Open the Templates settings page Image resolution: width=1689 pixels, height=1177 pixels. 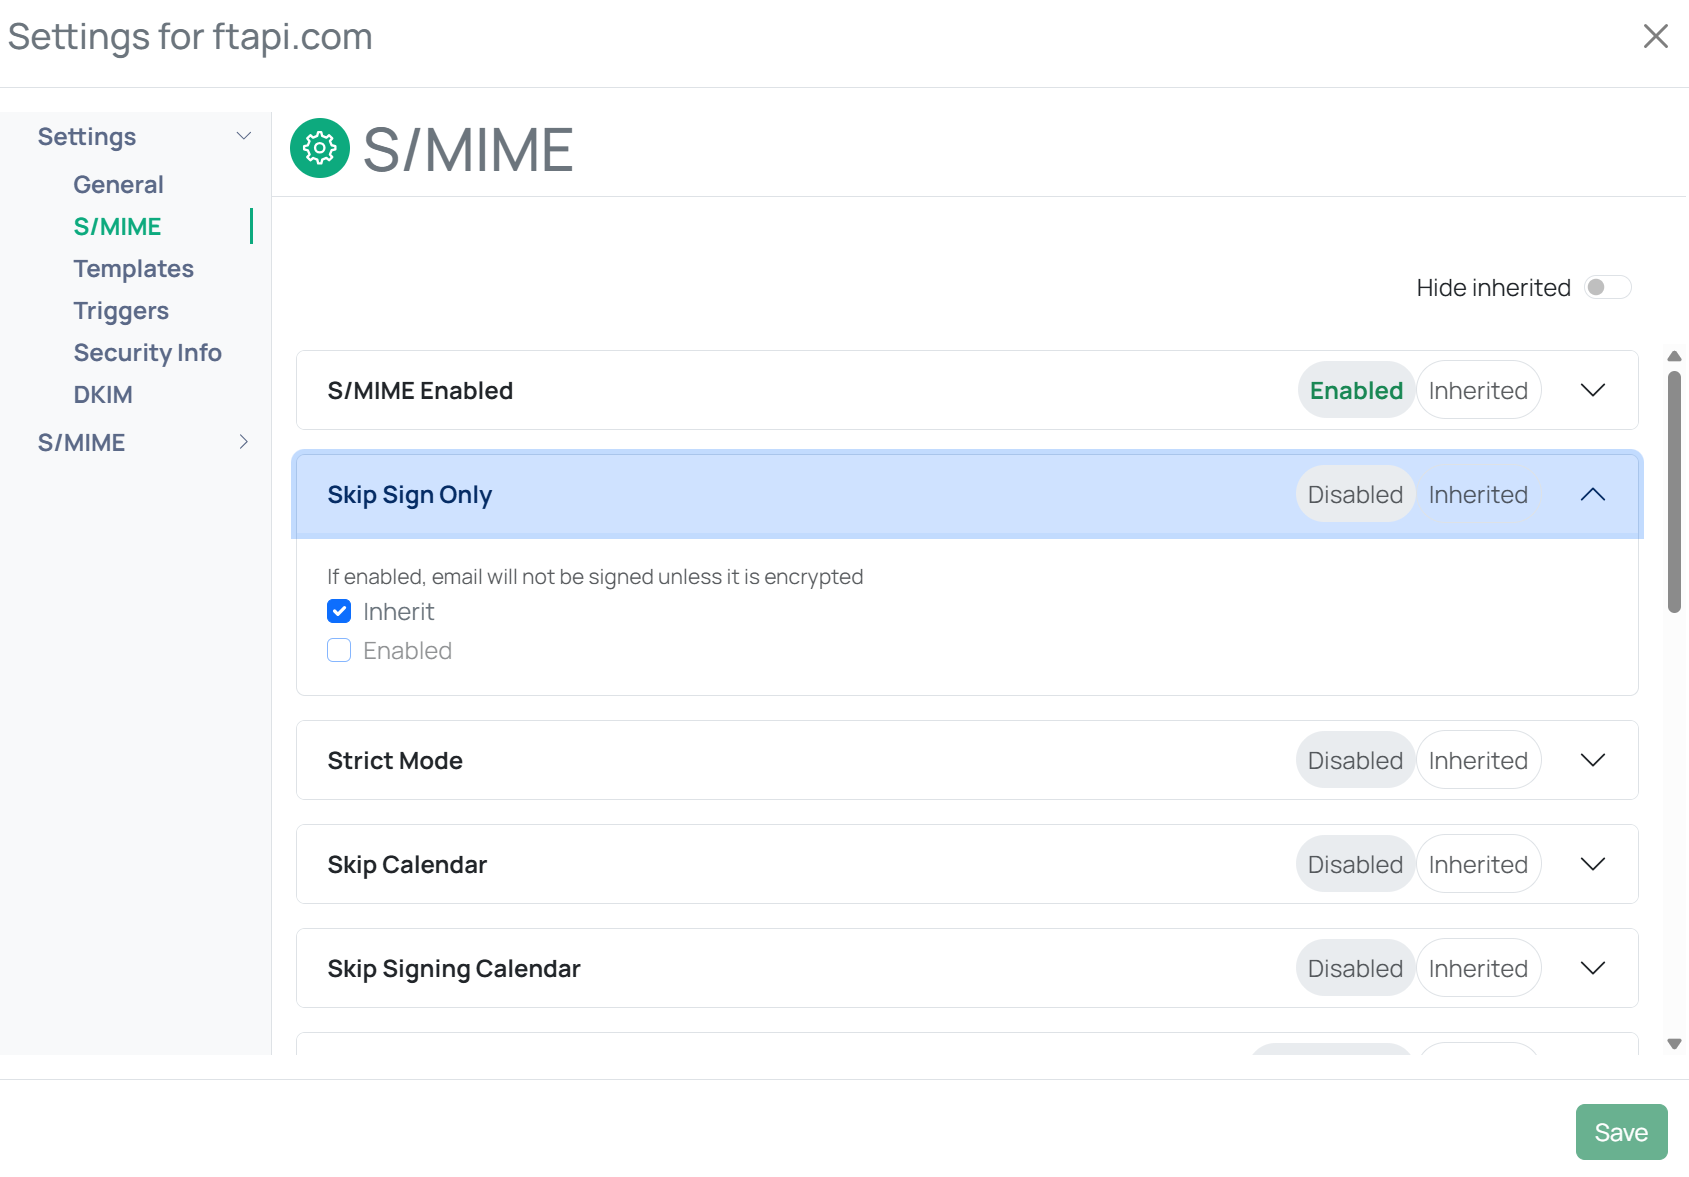coord(133,269)
